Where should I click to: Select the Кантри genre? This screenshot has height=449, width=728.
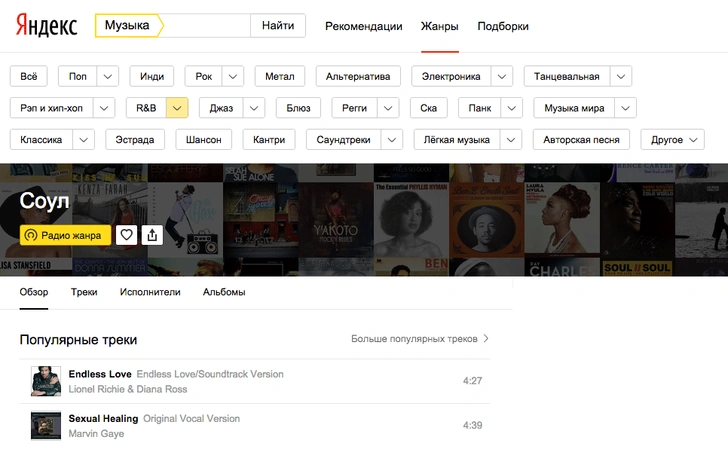coord(269,139)
